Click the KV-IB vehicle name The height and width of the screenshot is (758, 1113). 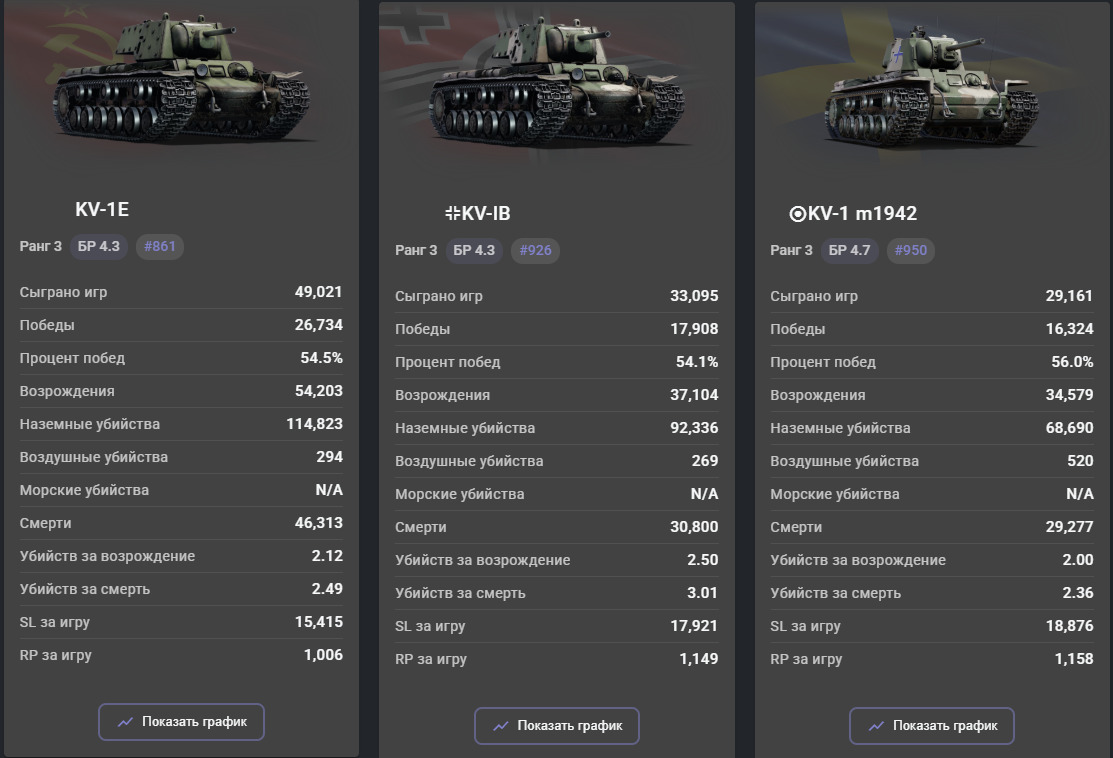pyautogui.click(x=486, y=213)
